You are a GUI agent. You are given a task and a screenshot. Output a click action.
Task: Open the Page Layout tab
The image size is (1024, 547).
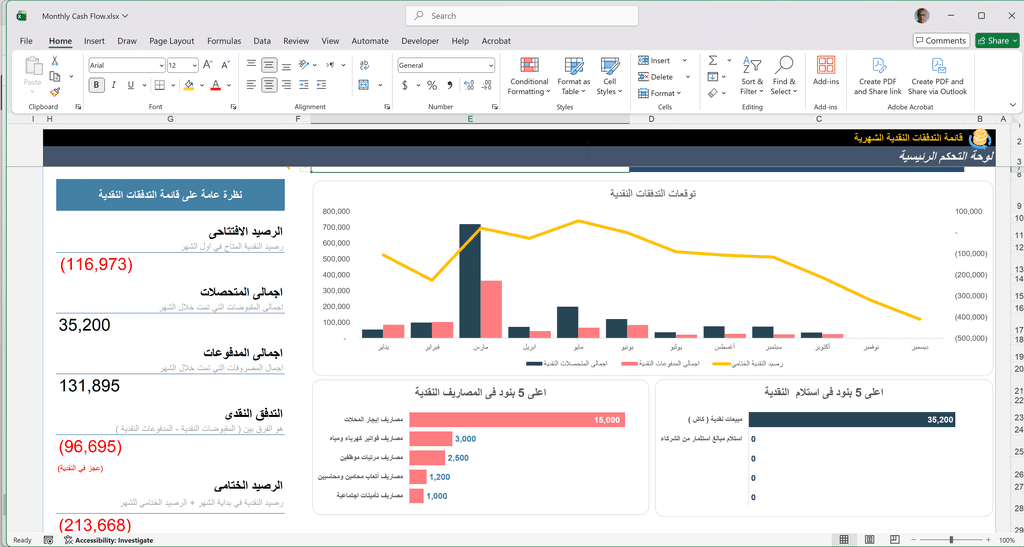tap(171, 40)
